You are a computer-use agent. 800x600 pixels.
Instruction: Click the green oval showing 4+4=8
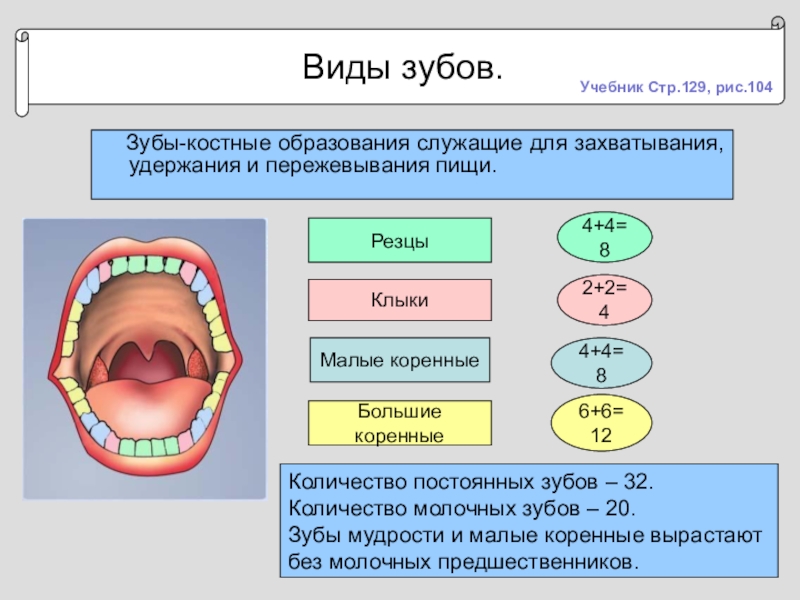604,237
